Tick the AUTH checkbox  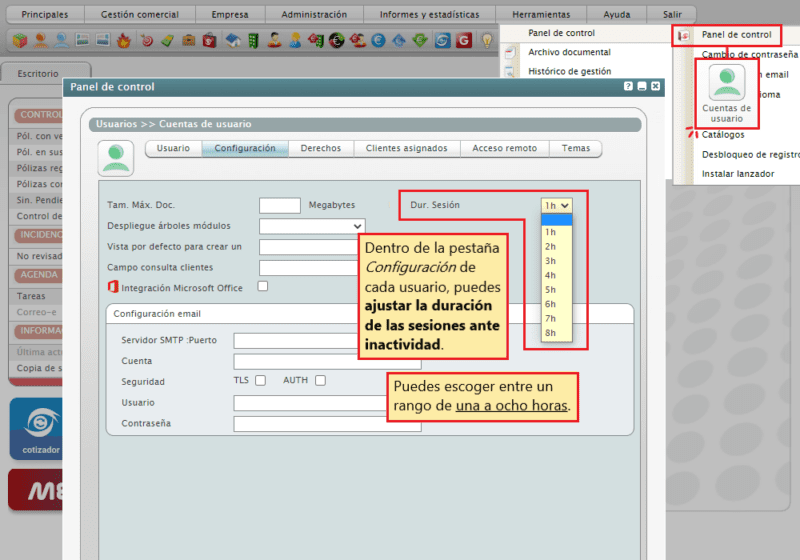coord(320,380)
